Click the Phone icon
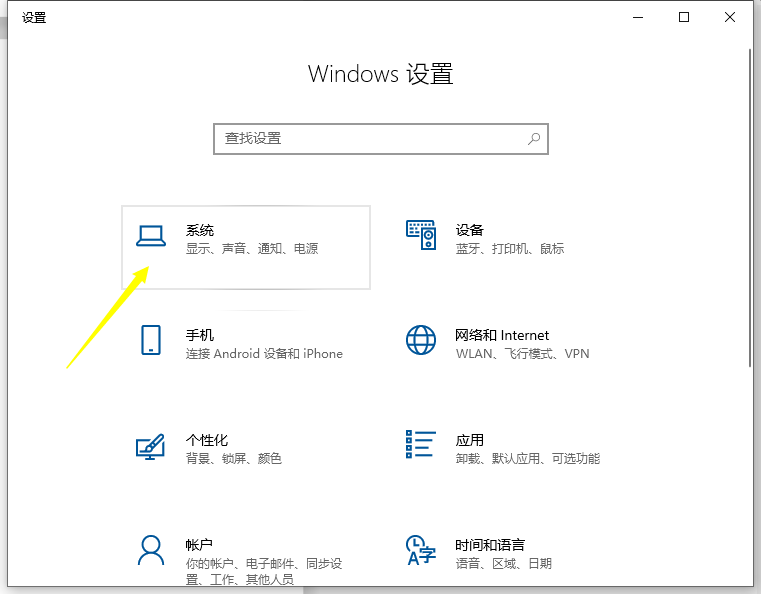The image size is (761, 594). pyautogui.click(x=150, y=340)
